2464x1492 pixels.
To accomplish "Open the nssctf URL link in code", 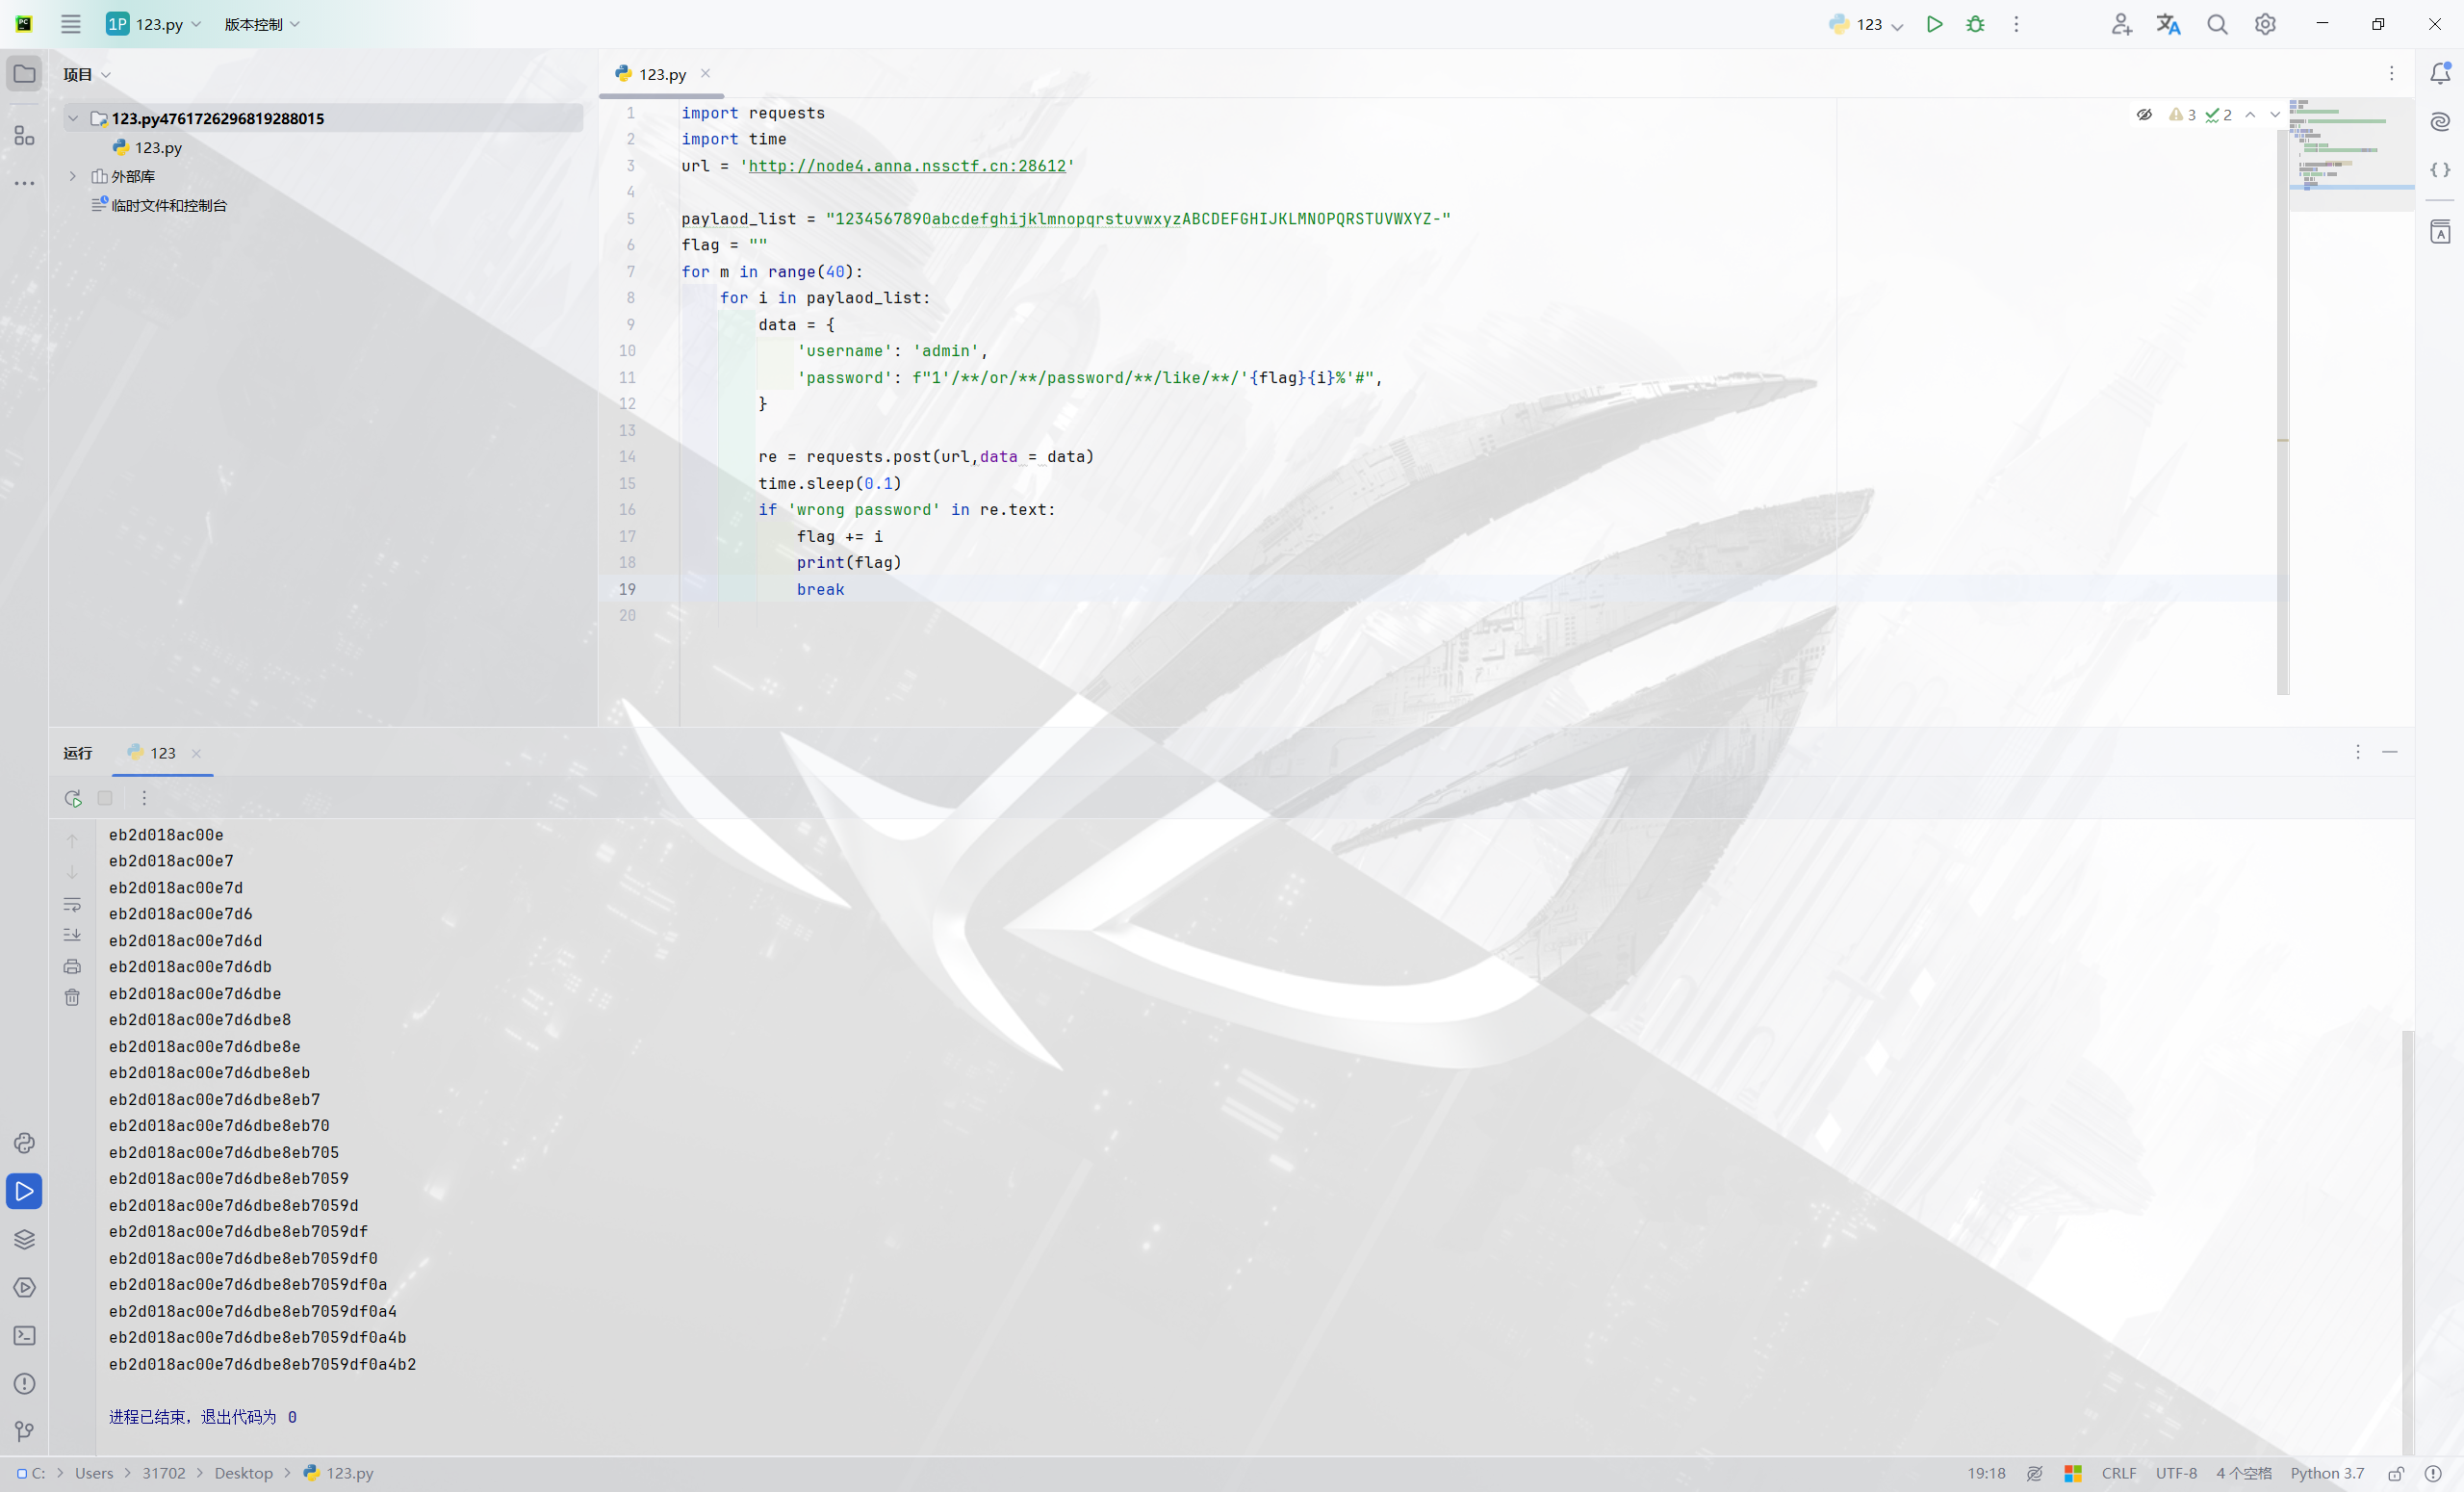I will (x=907, y=166).
